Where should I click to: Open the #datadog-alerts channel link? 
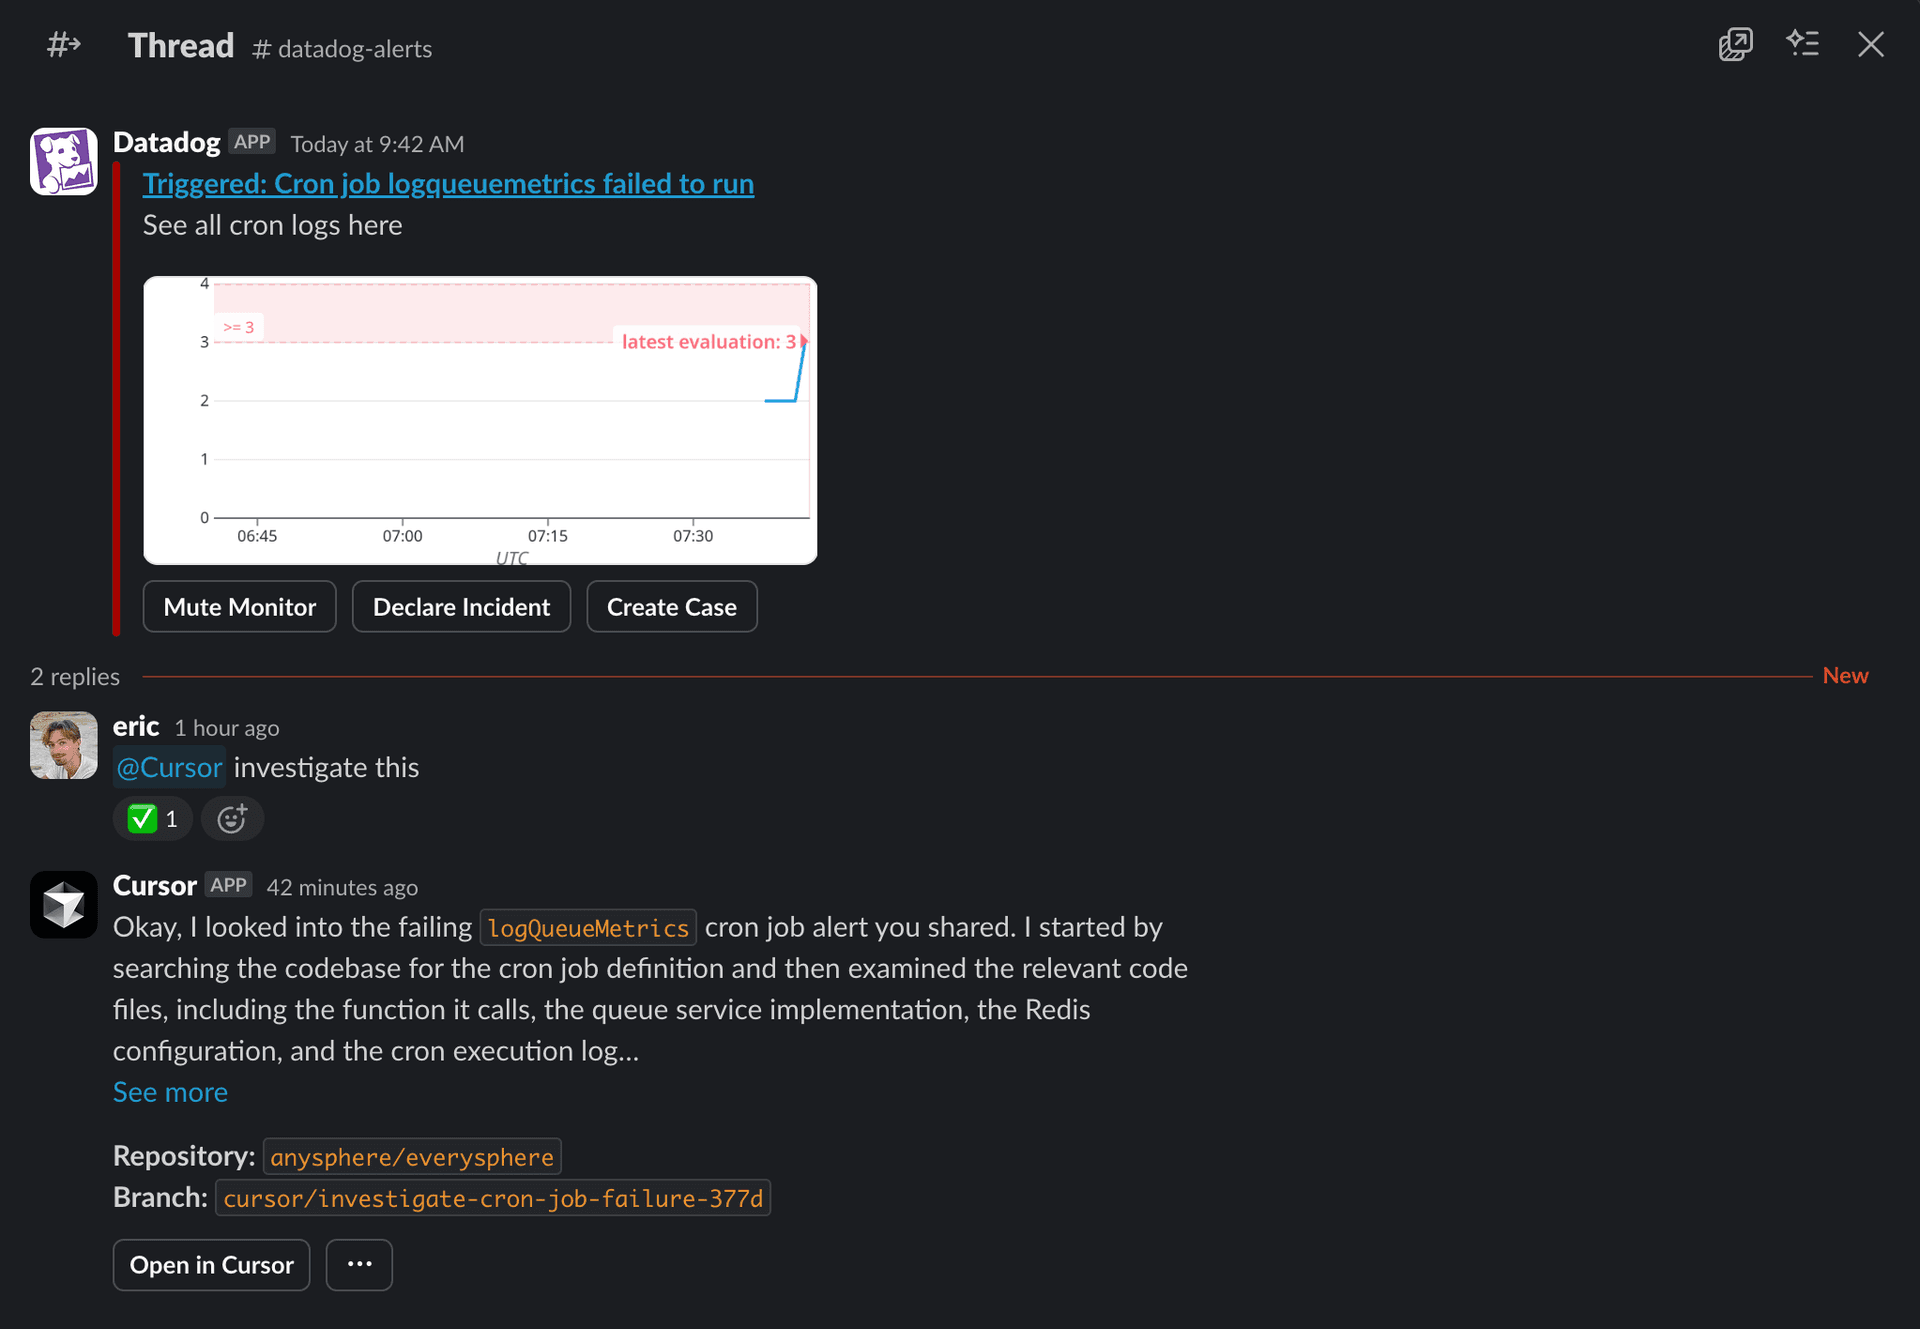tap(343, 49)
